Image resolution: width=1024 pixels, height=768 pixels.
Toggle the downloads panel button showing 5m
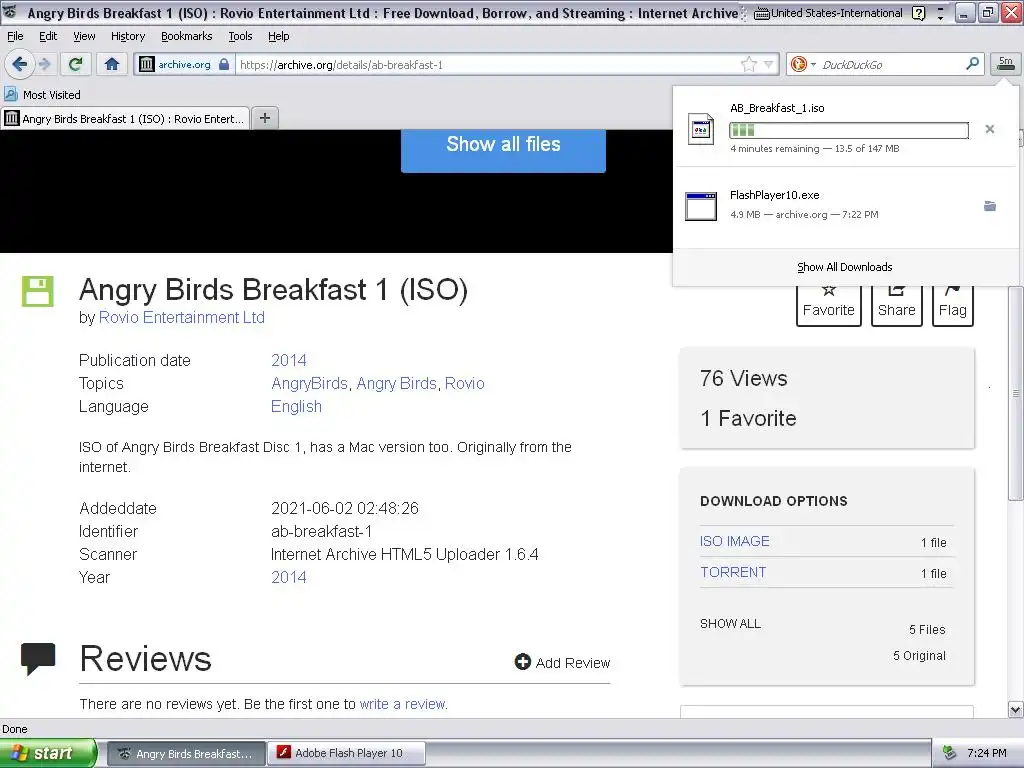click(x=1006, y=63)
